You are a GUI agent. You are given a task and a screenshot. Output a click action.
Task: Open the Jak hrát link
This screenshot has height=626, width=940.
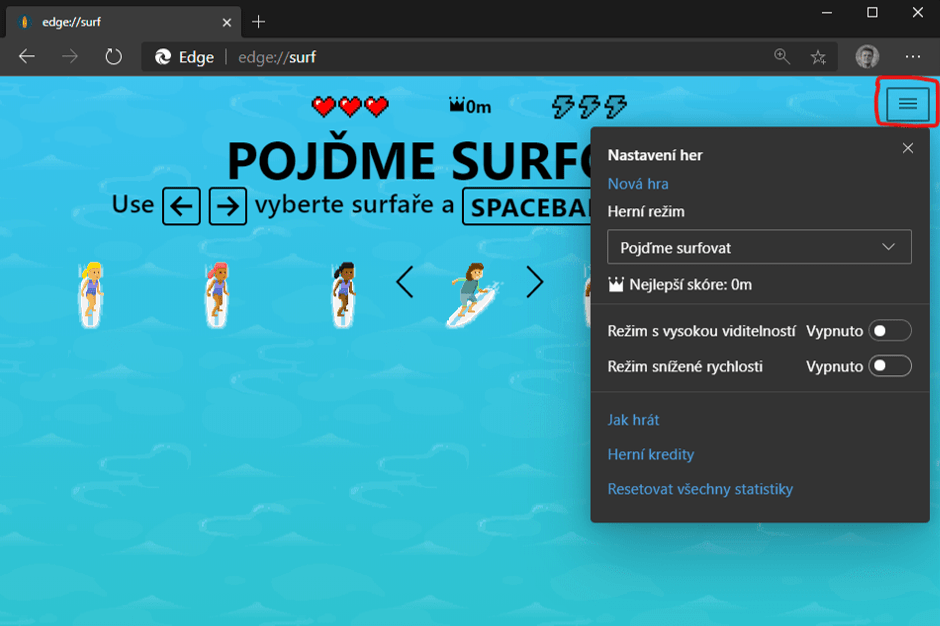click(x=633, y=420)
